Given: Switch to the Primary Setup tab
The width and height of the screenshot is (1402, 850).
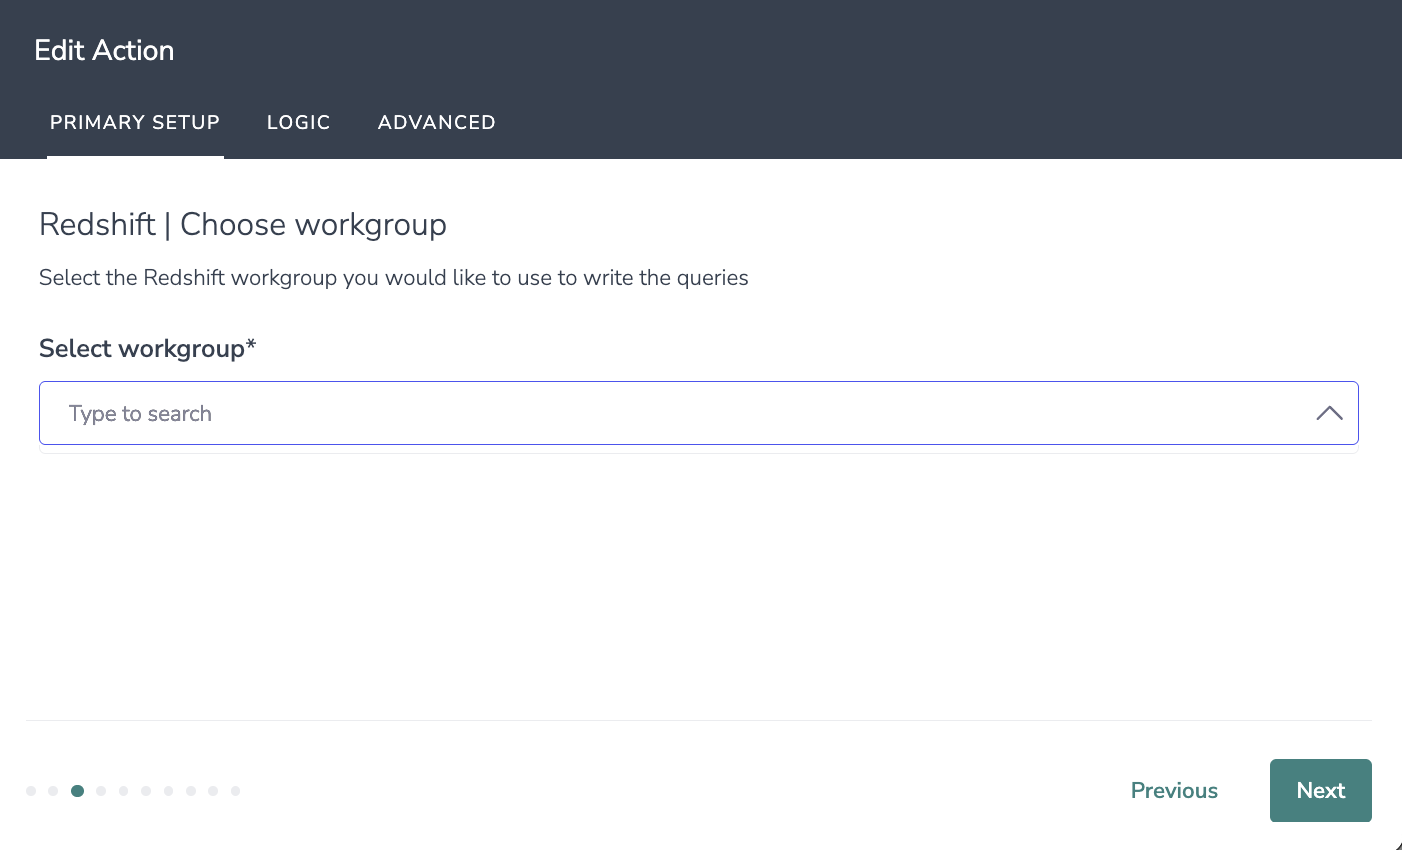Looking at the screenshot, I should tap(135, 123).
